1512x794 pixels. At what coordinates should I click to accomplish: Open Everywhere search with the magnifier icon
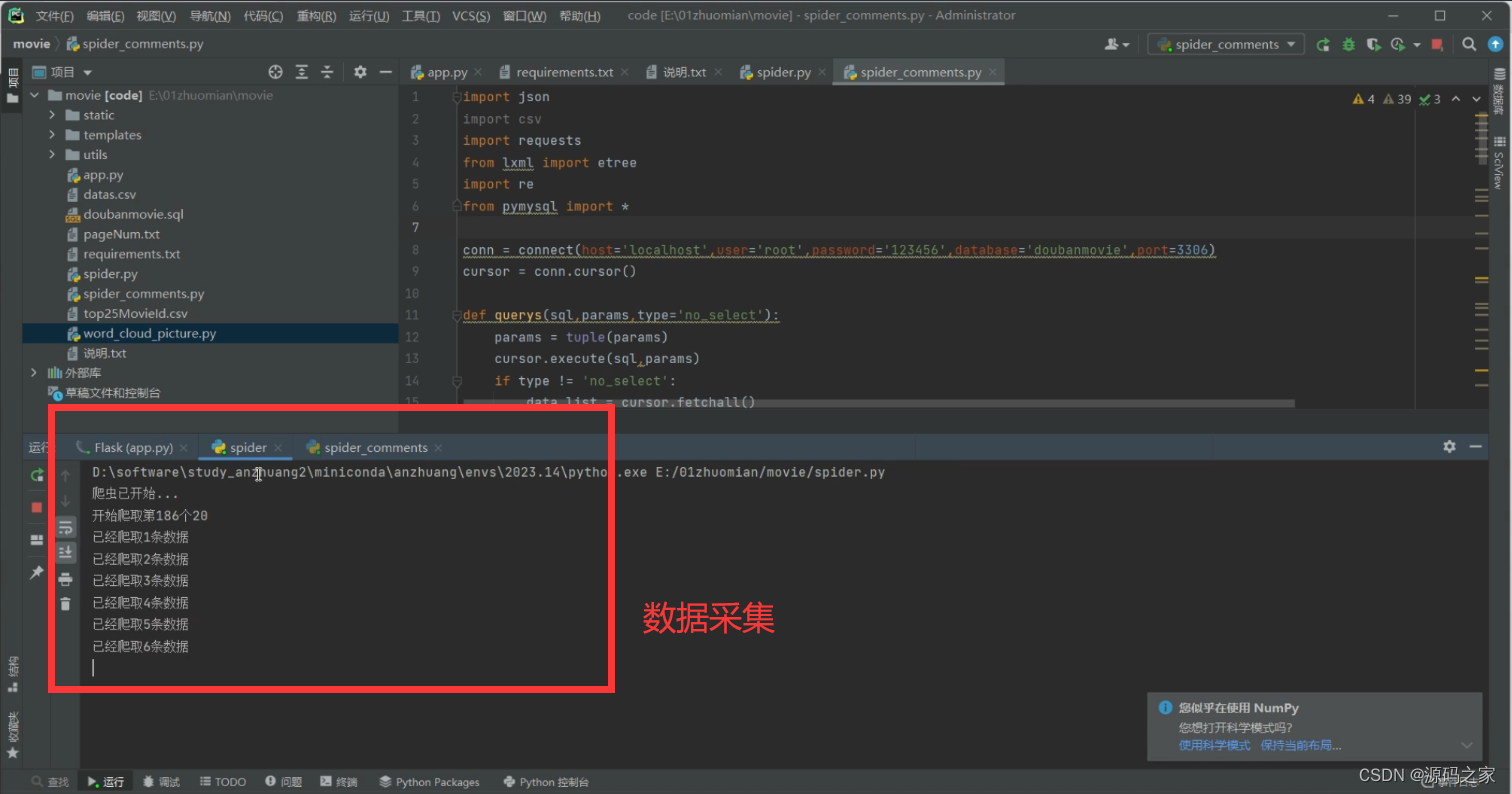pos(1468,44)
